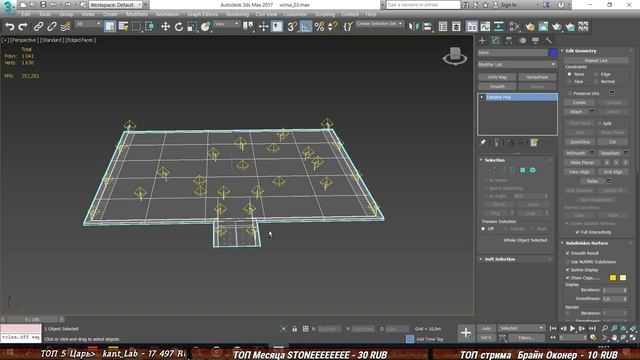Toggle Percent Snap
The height and width of the screenshot is (360, 640).
pos(319,27)
